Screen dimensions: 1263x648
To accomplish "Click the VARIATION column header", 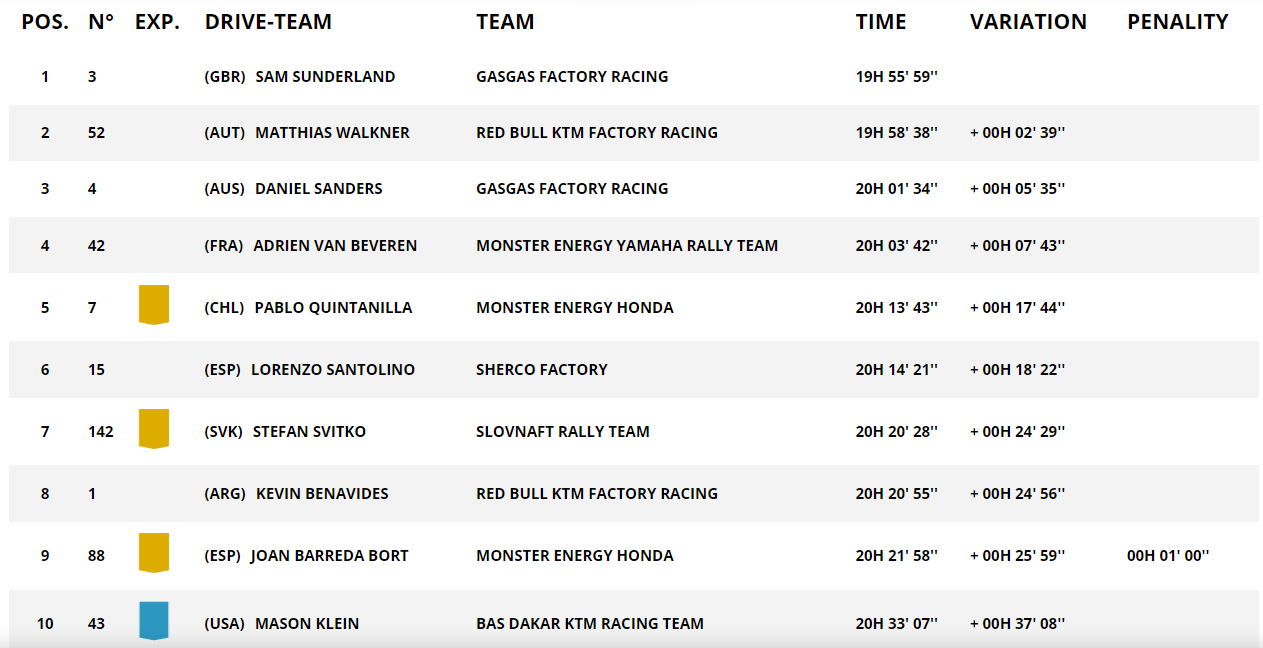I will (x=1028, y=22).
